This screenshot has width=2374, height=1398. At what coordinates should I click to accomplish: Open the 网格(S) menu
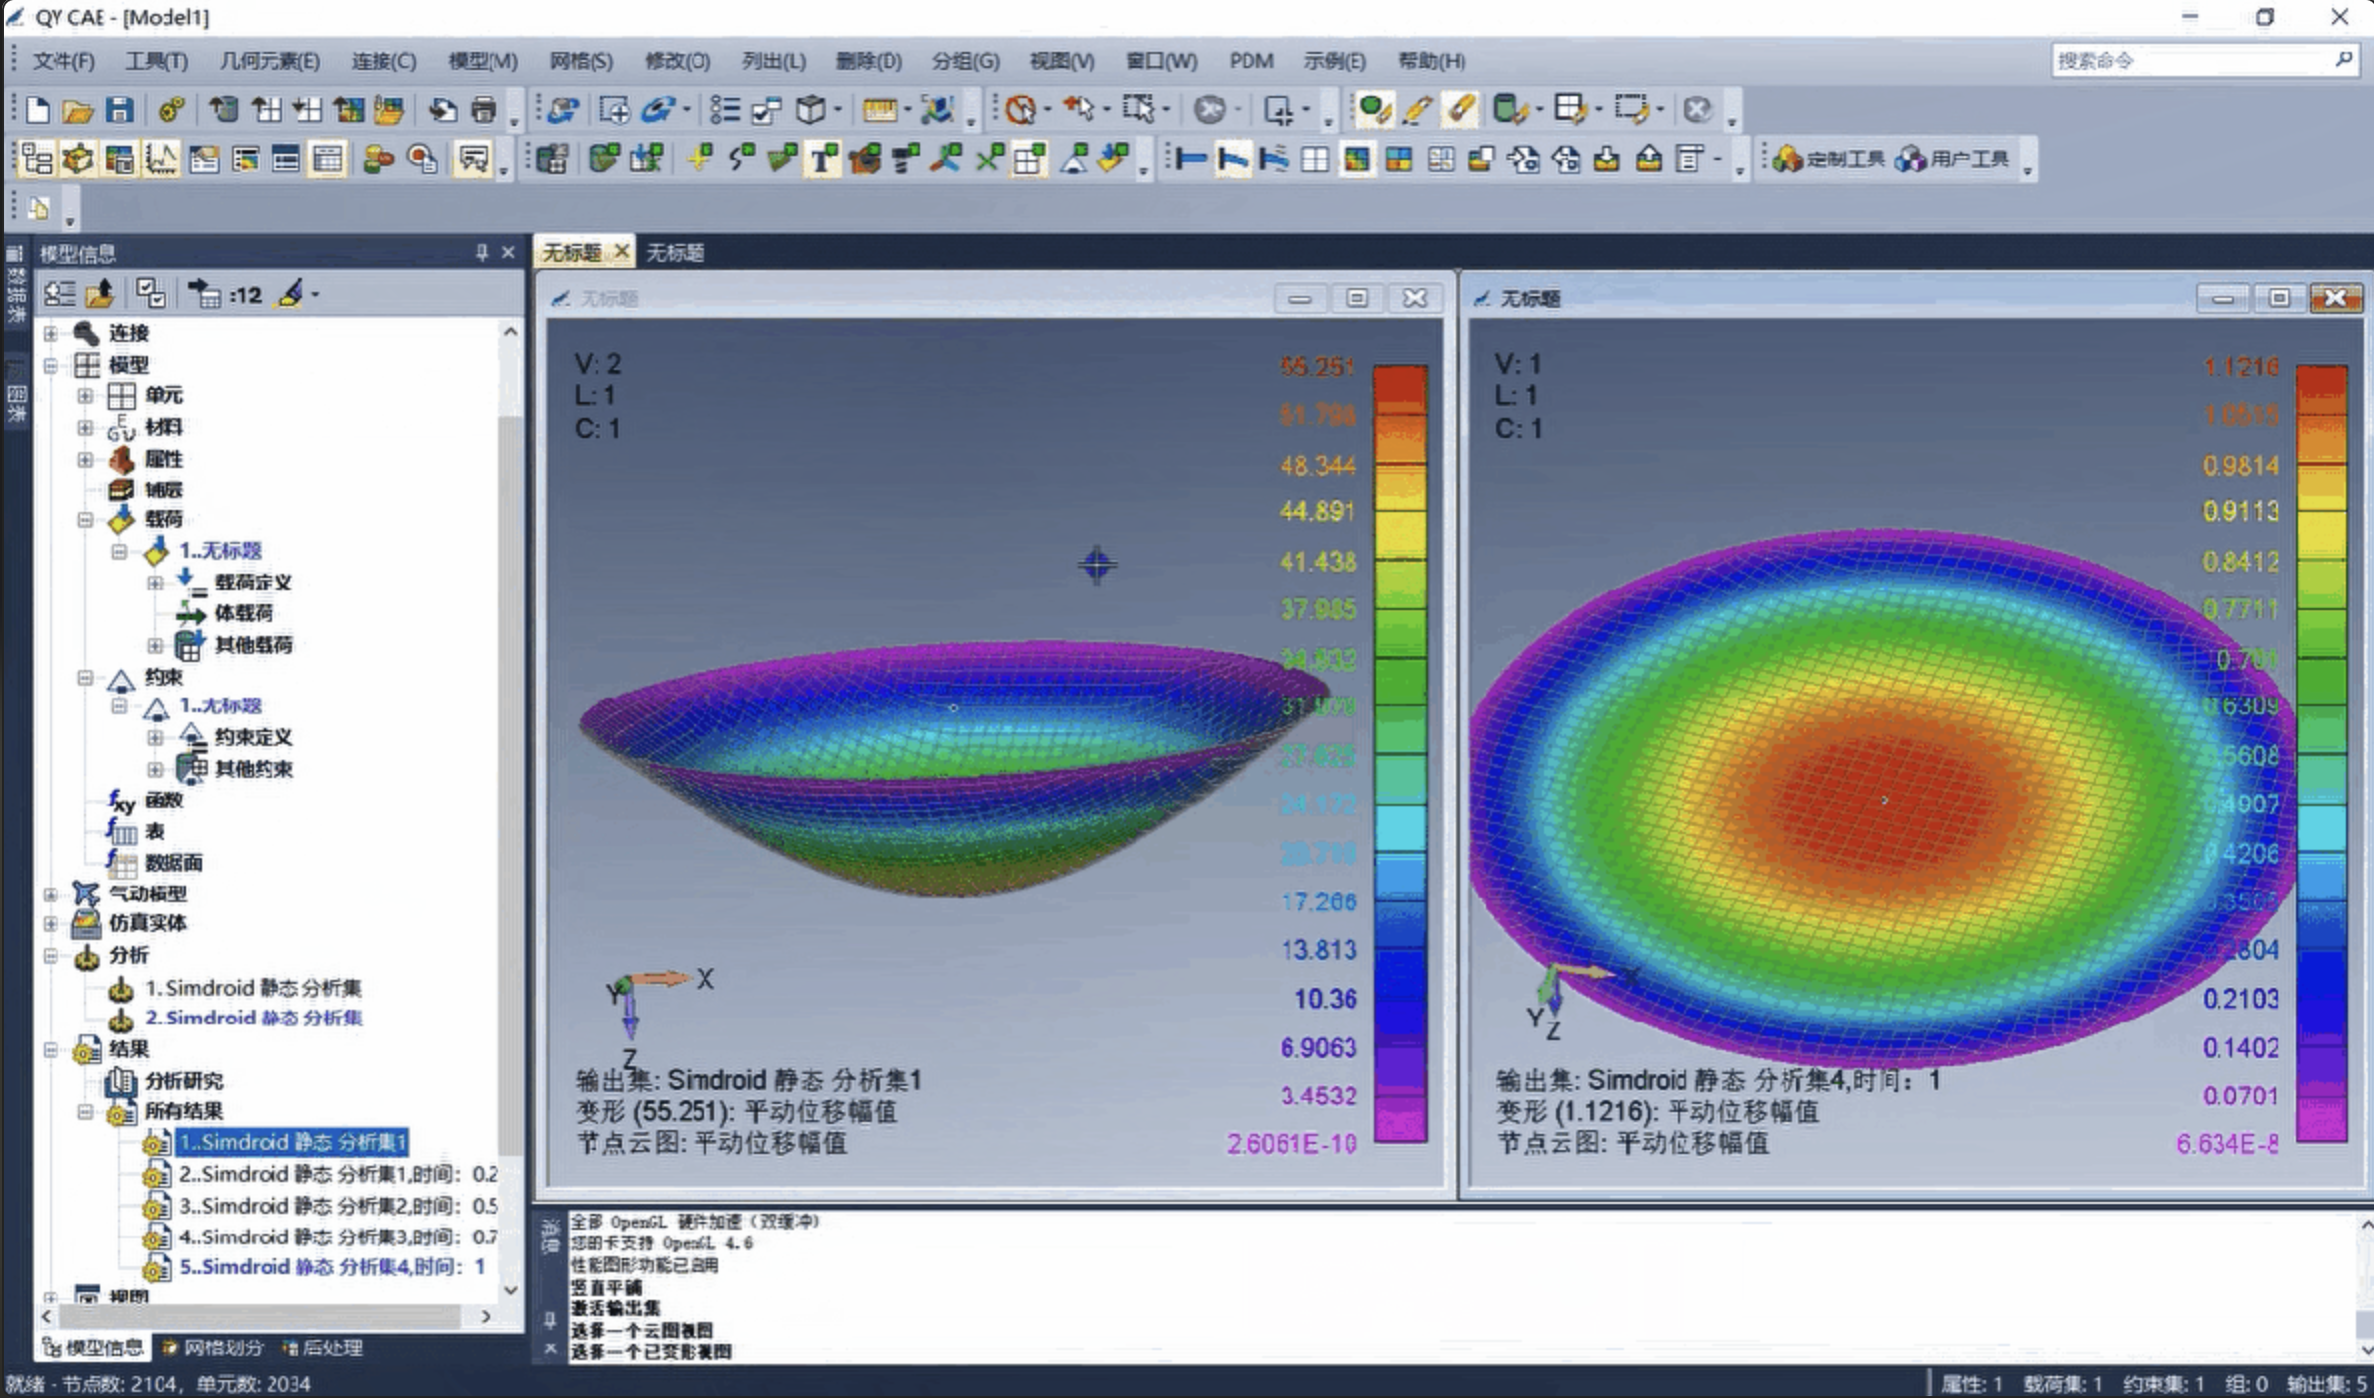point(580,61)
